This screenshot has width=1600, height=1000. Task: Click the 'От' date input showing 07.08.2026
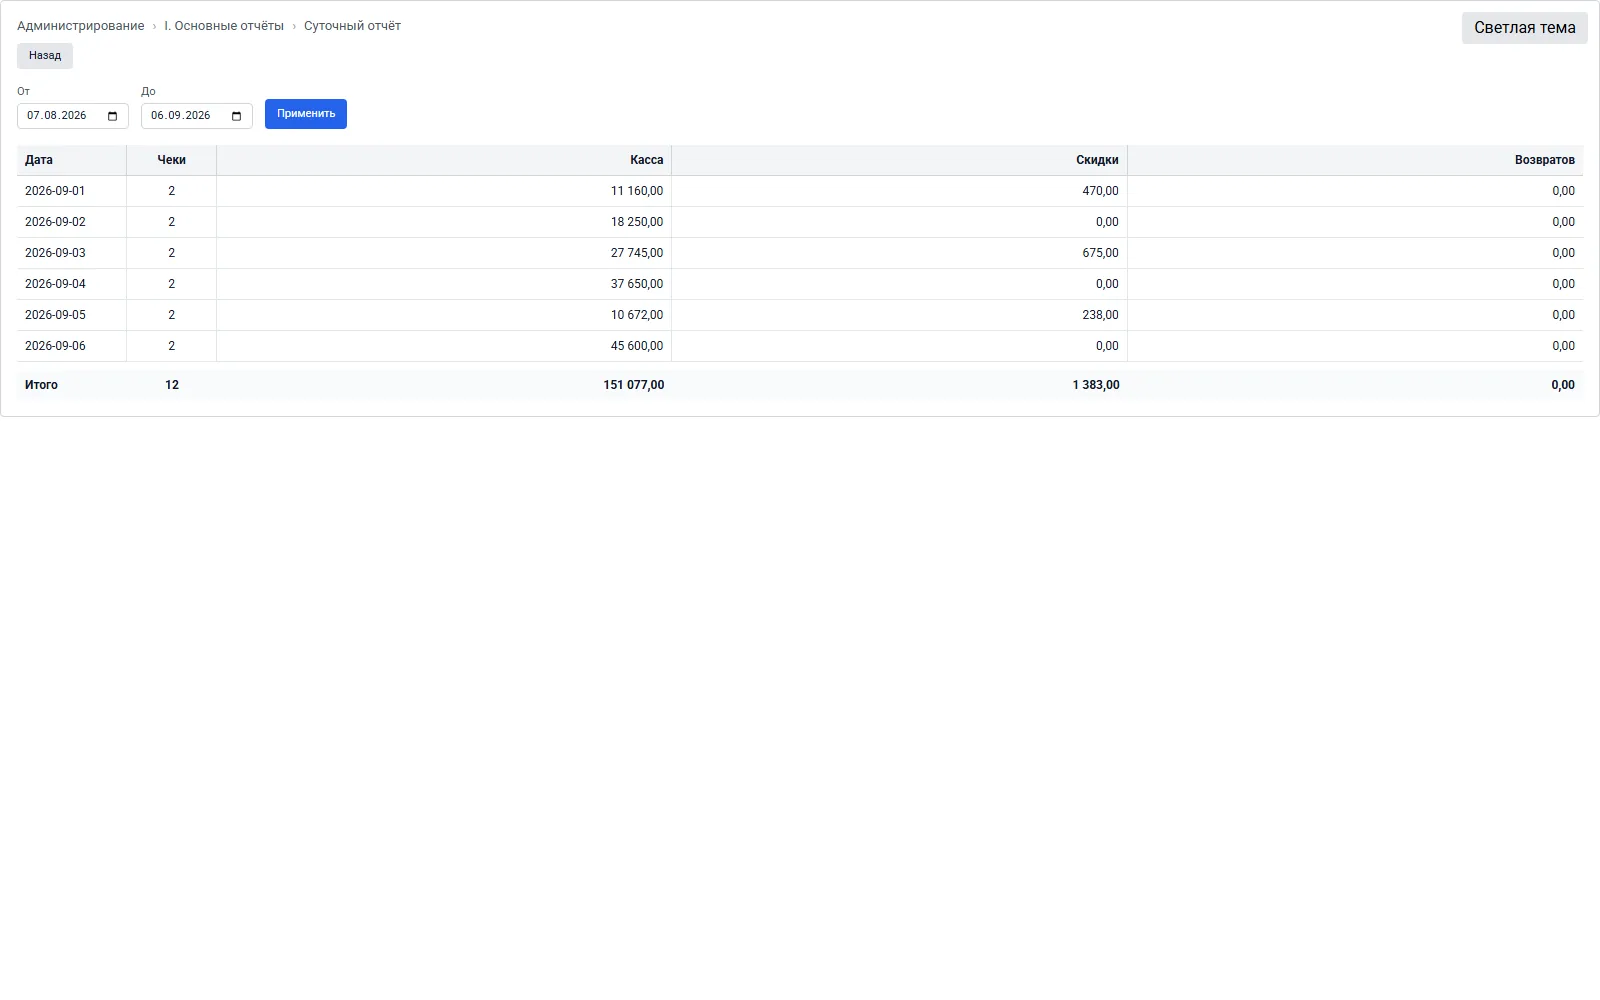[x=73, y=116]
